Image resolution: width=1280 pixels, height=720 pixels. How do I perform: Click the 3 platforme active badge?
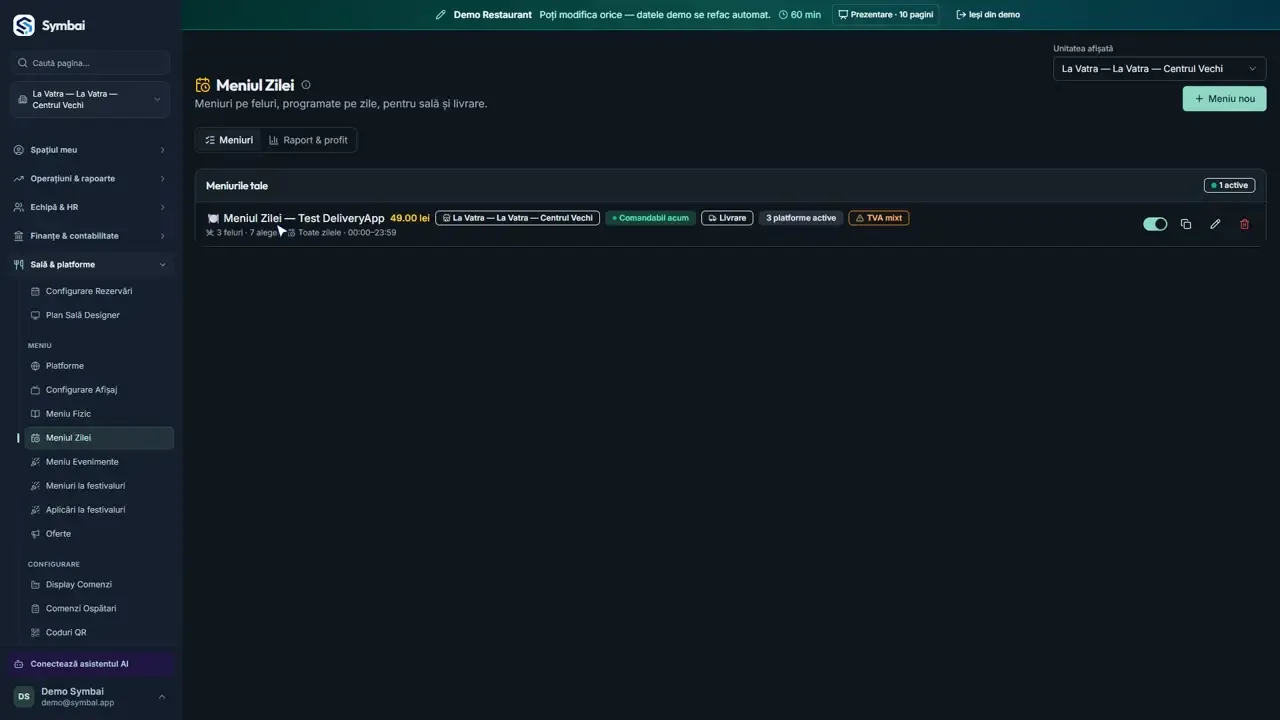(801, 218)
